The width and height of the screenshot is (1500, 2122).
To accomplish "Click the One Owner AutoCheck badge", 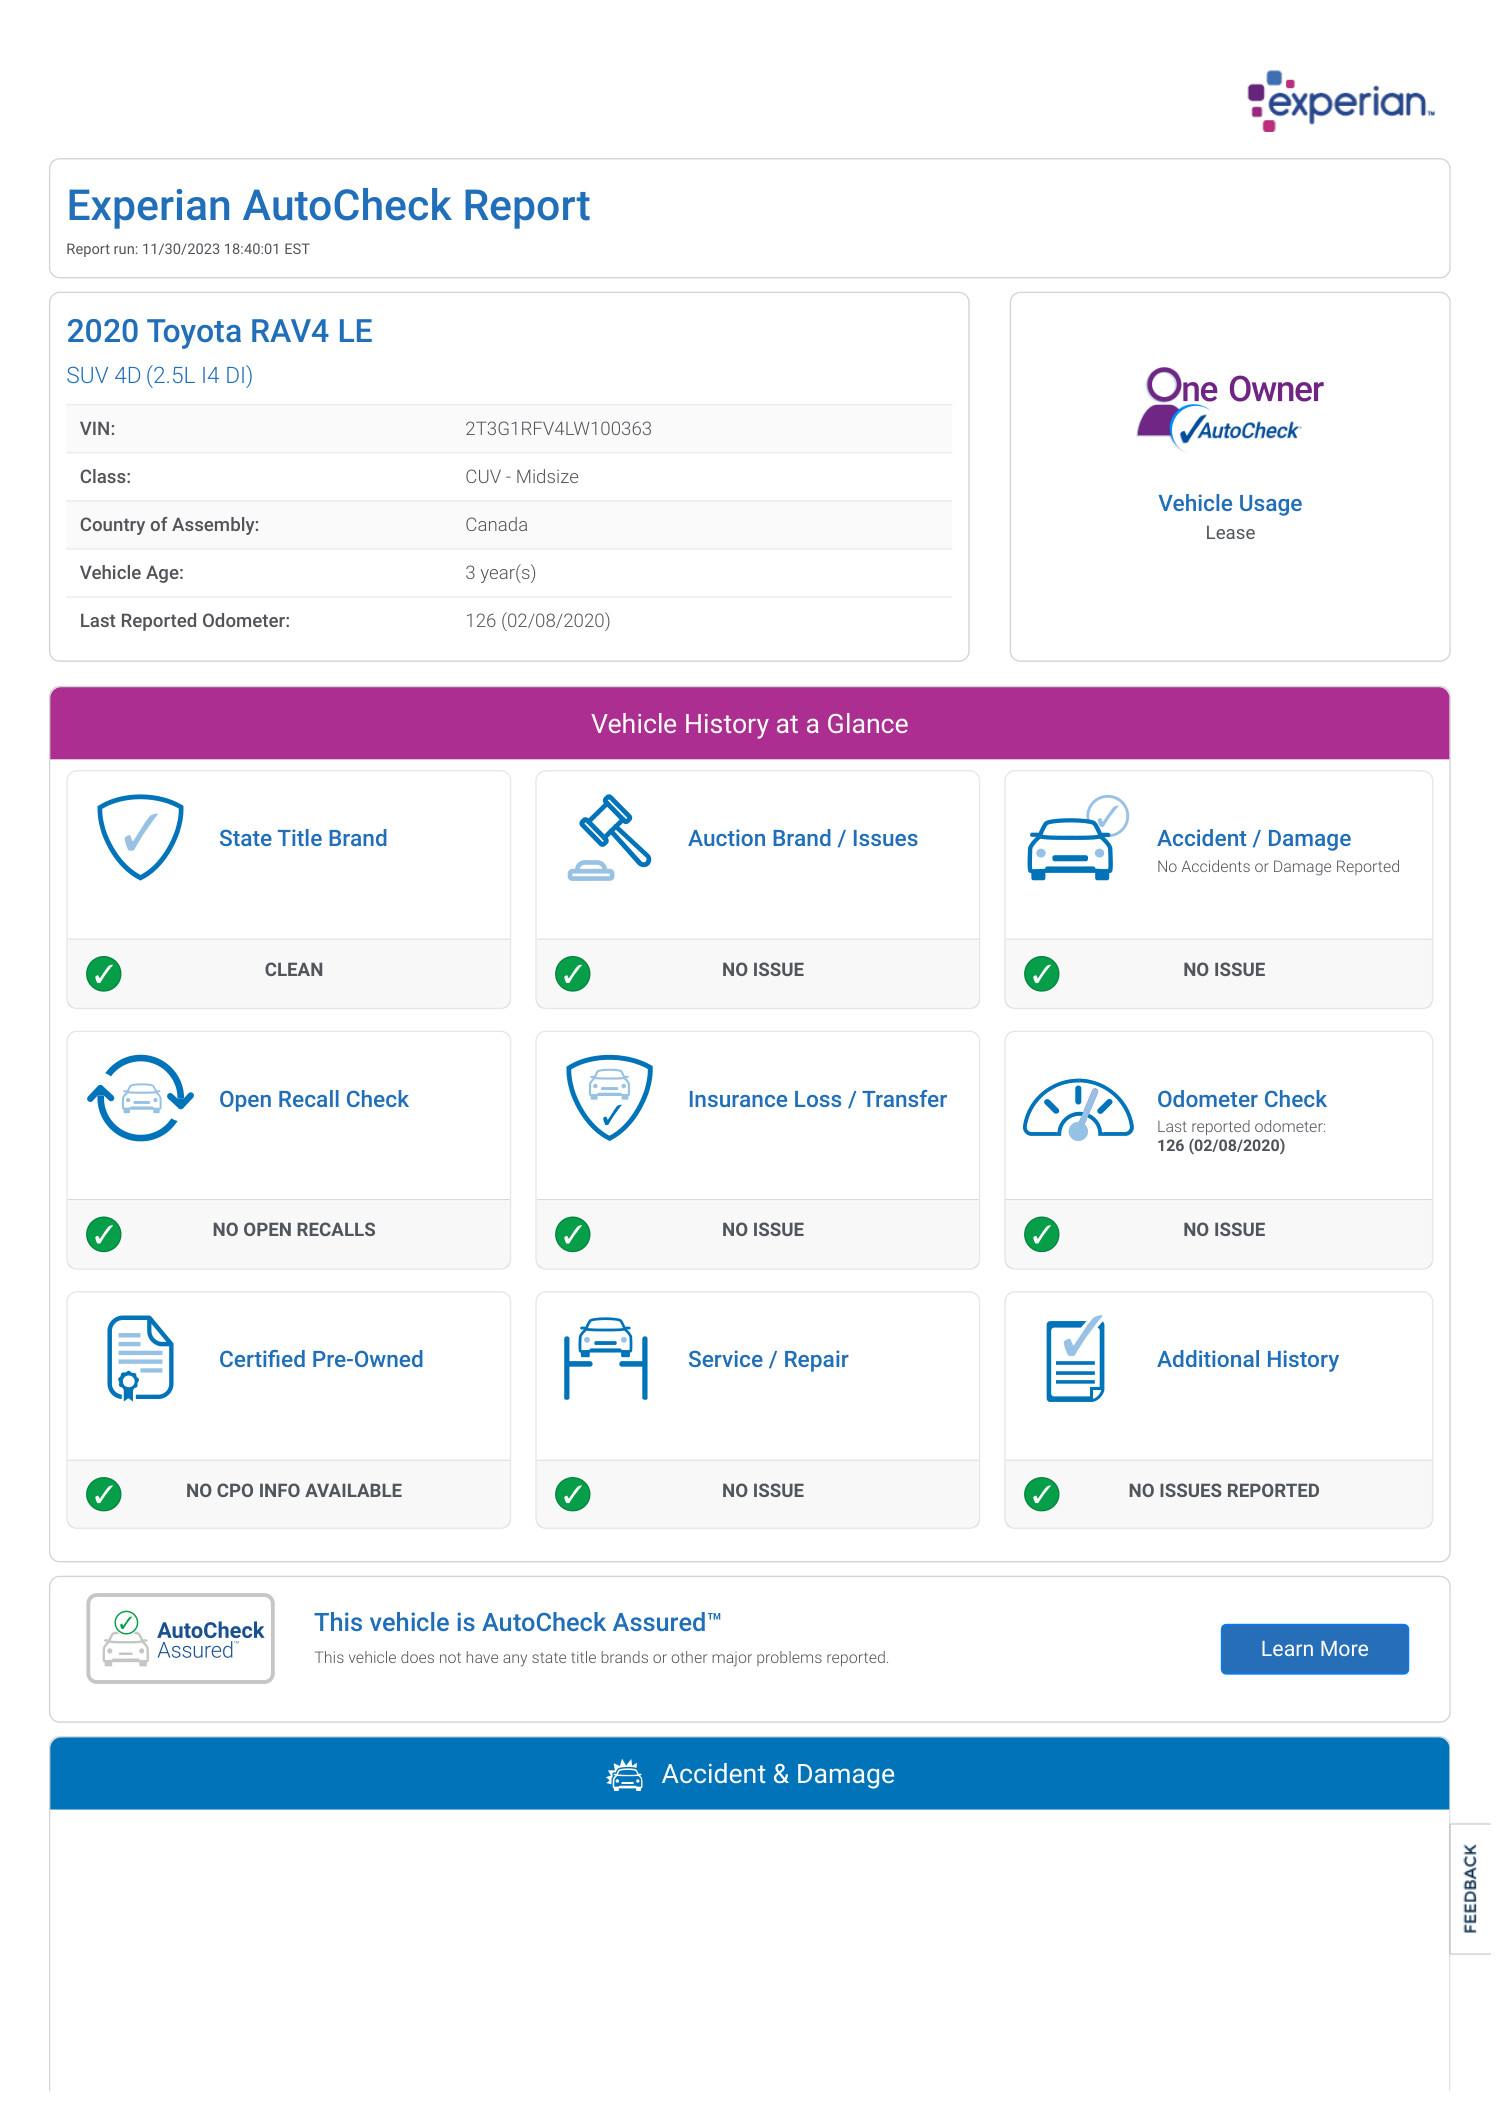I will coord(1230,408).
